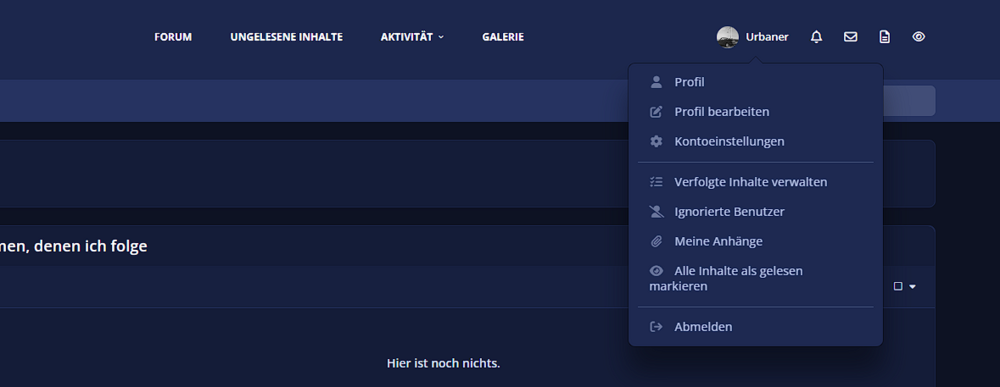The image size is (1000, 387).
Task: Expand the dropdown arrow next to checkbox
Action: (912, 287)
